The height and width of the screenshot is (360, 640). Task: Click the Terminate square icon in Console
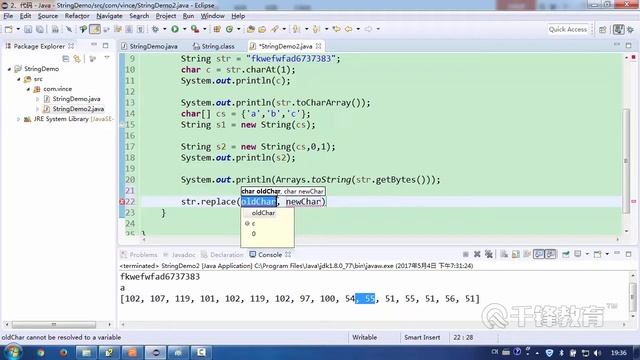(466, 254)
